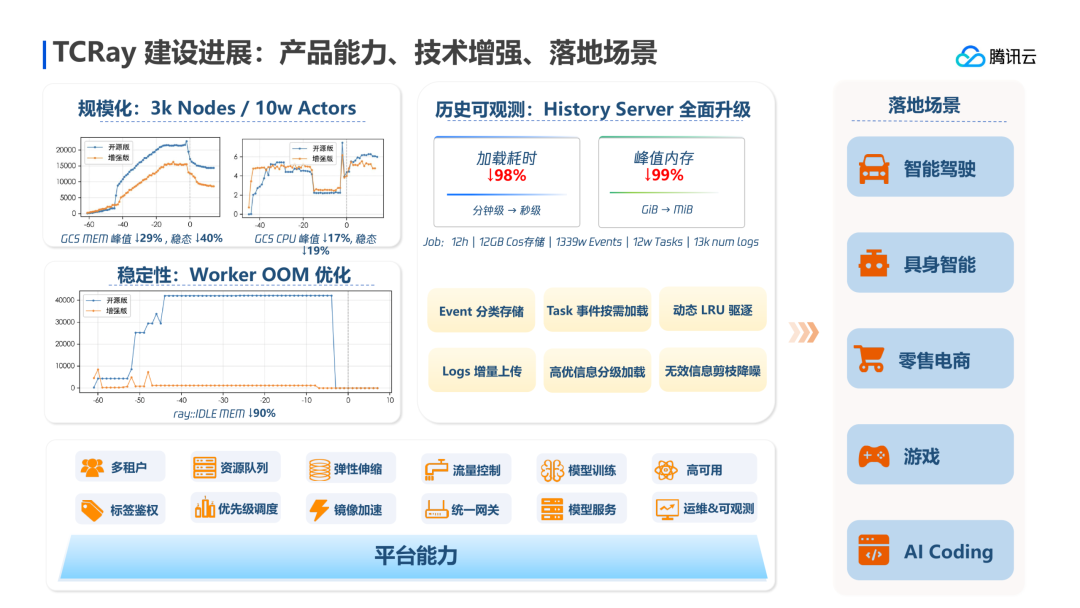Click the 落地场景 heading
The height and width of the screenshot is (608, 1080).
[924, 105]
